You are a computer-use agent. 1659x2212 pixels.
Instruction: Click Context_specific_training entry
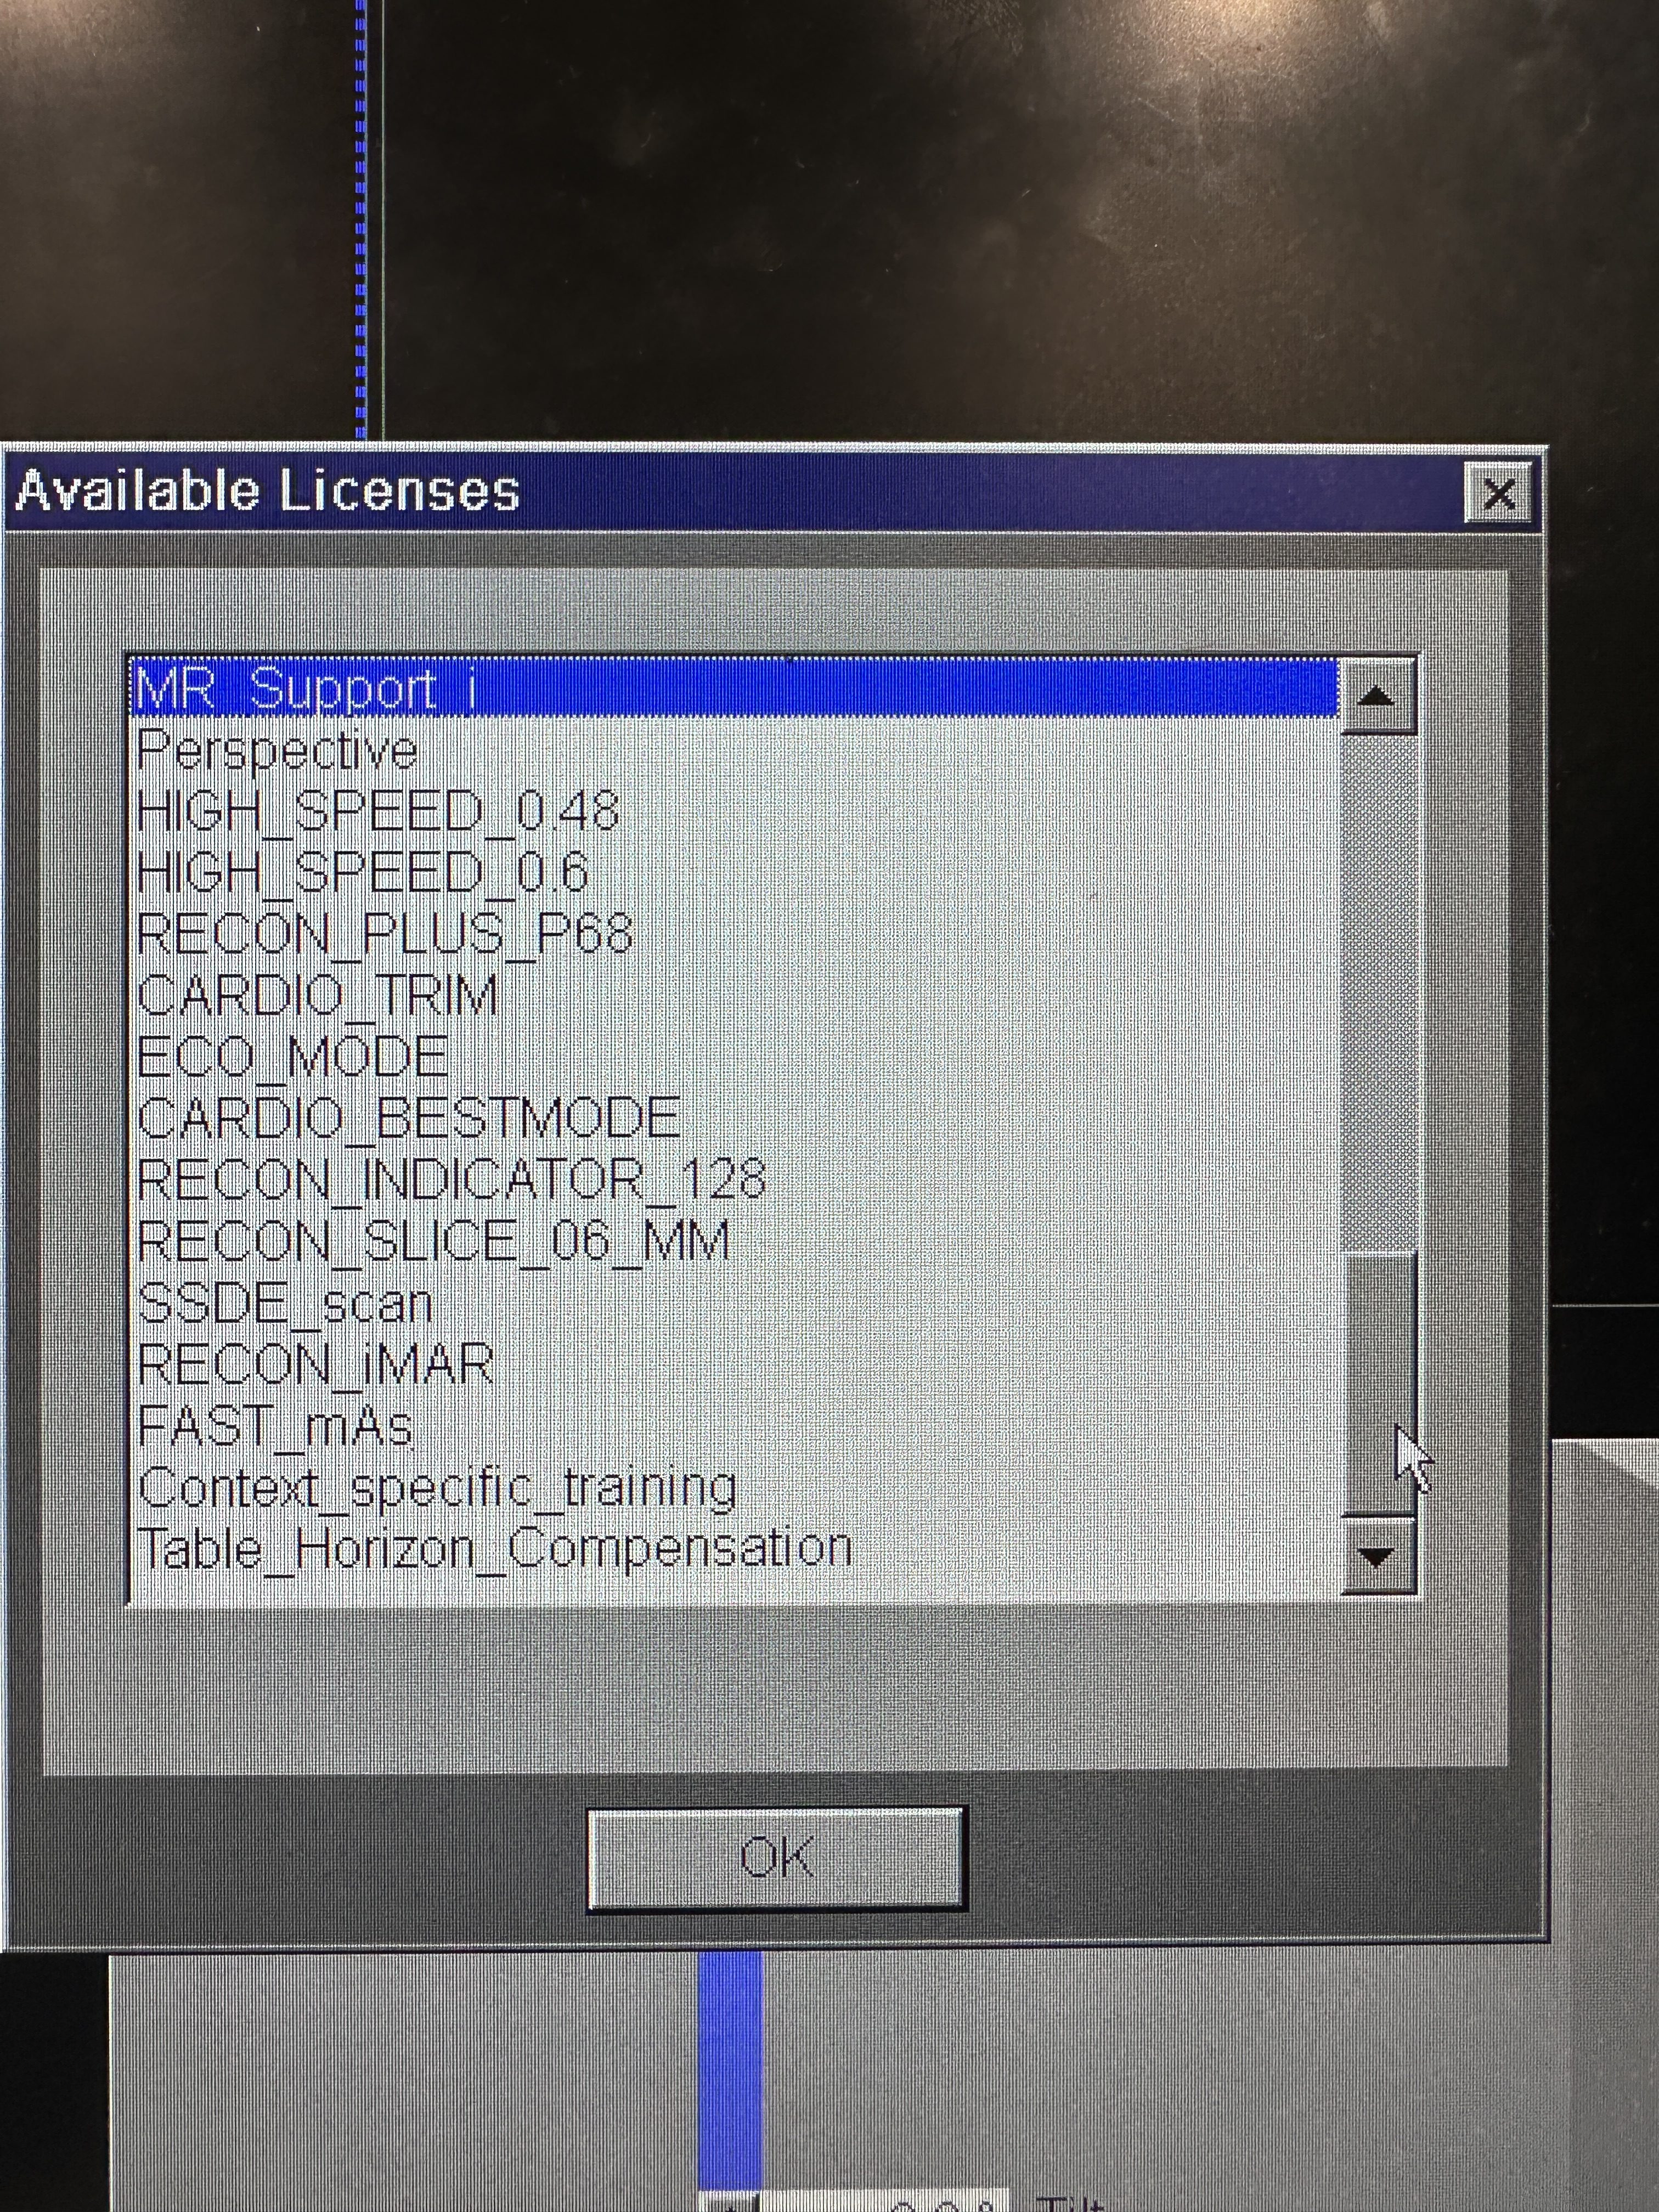437,1488
